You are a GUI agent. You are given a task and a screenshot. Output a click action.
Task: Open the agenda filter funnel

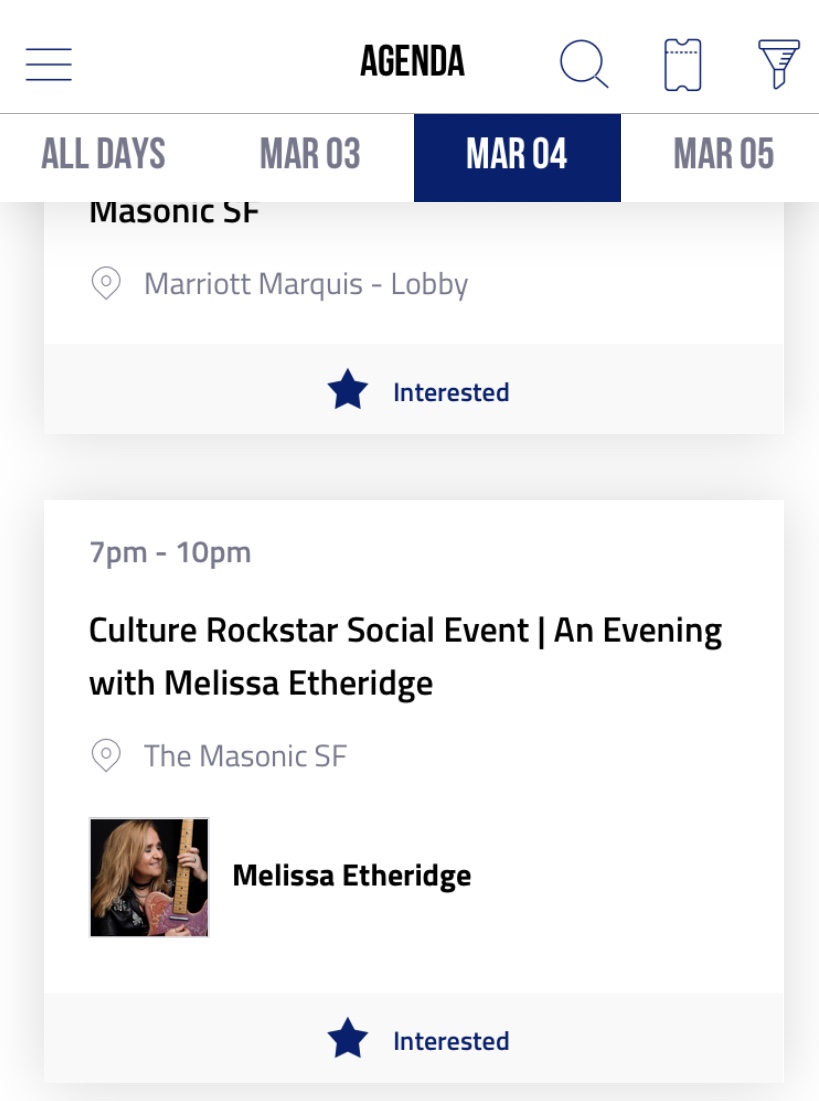(x=779, y=64)
